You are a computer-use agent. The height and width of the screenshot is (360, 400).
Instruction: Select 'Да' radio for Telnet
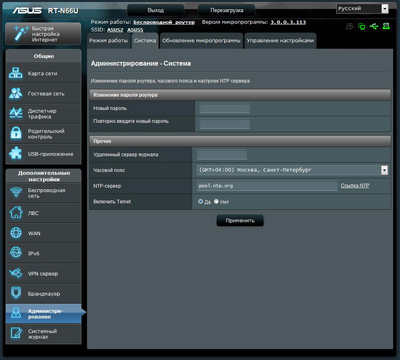[x=200, y=201]
